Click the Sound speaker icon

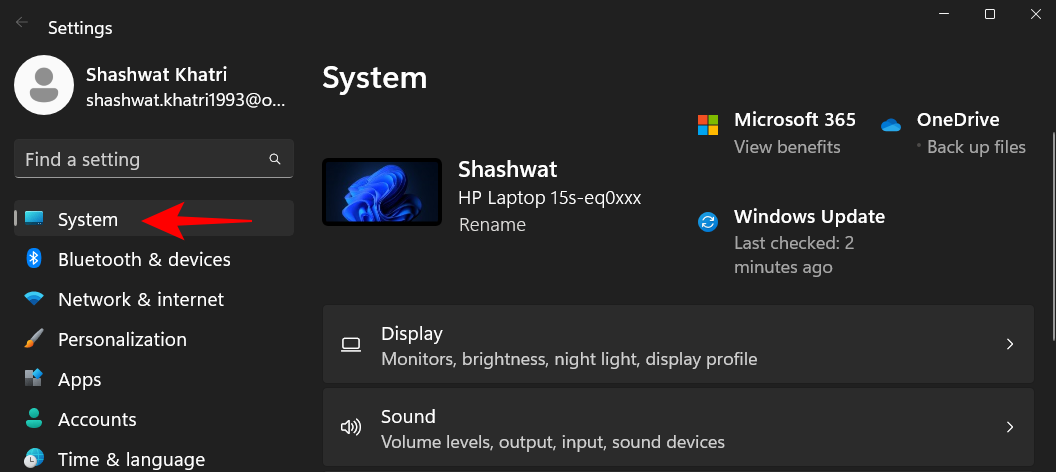point(350,427)
